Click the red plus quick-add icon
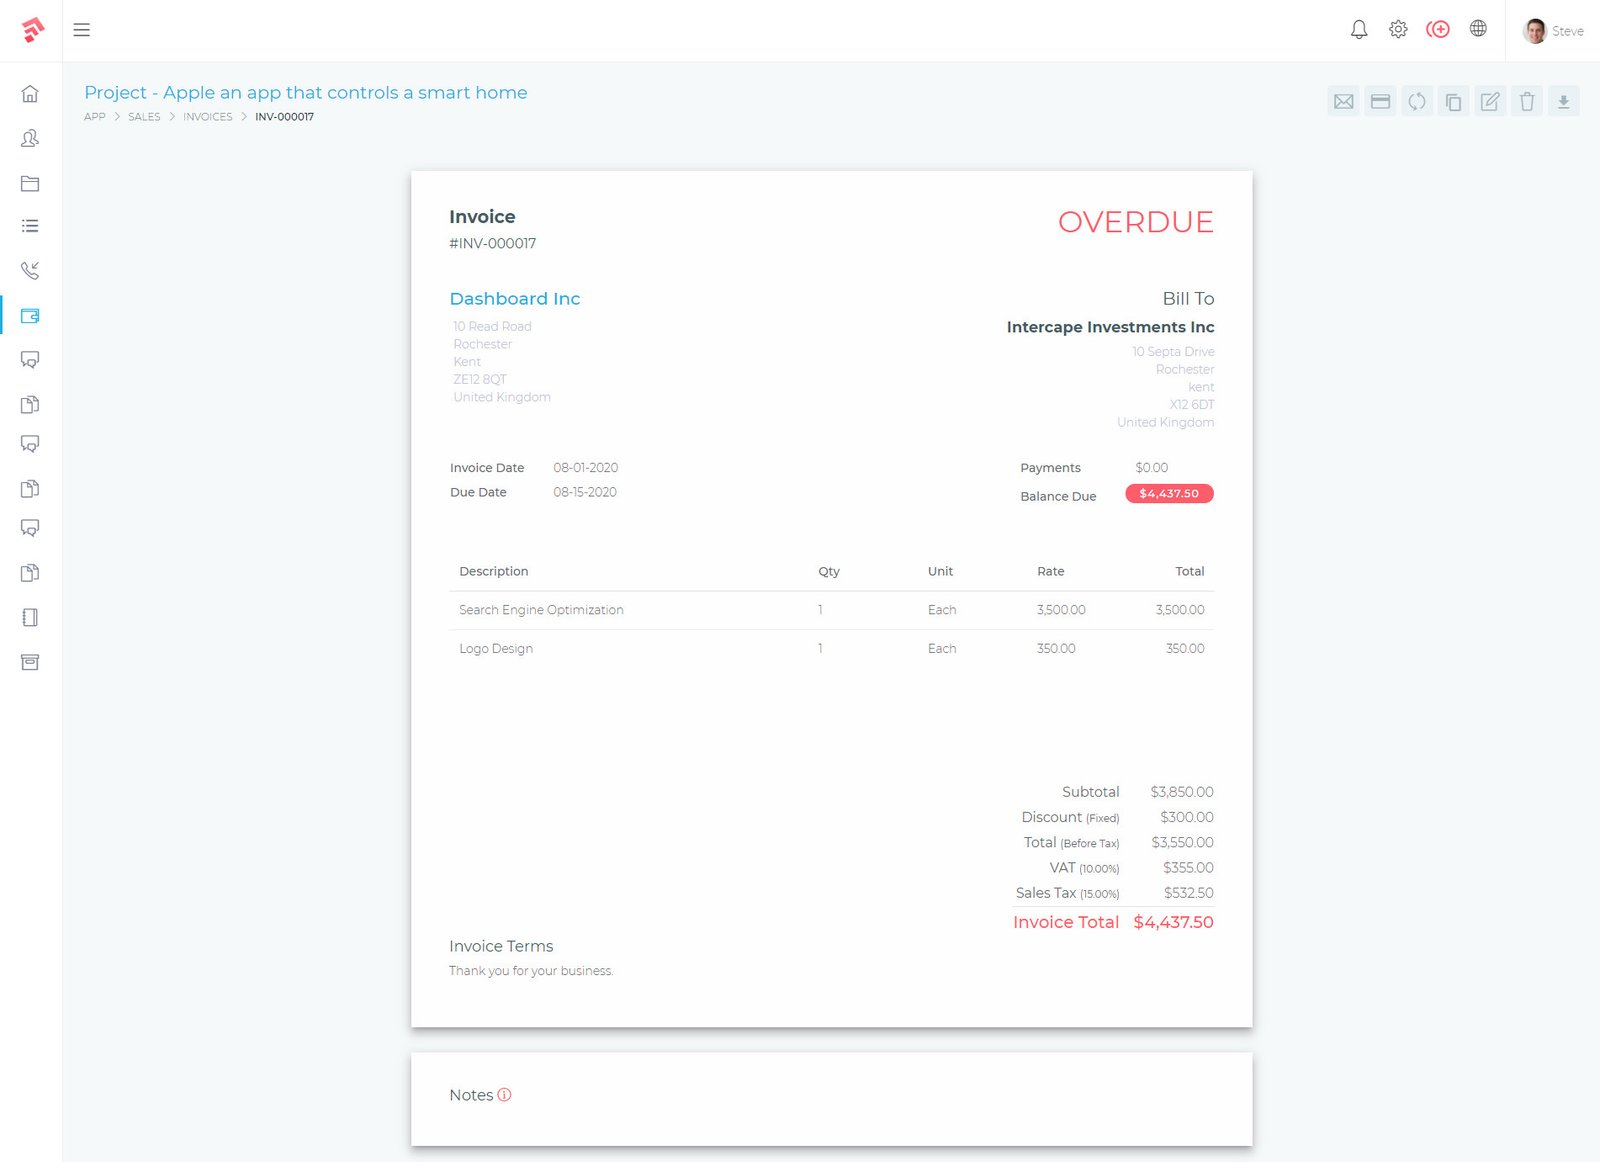This screenshot has height=1162, width=1600. coord(1438,30)
